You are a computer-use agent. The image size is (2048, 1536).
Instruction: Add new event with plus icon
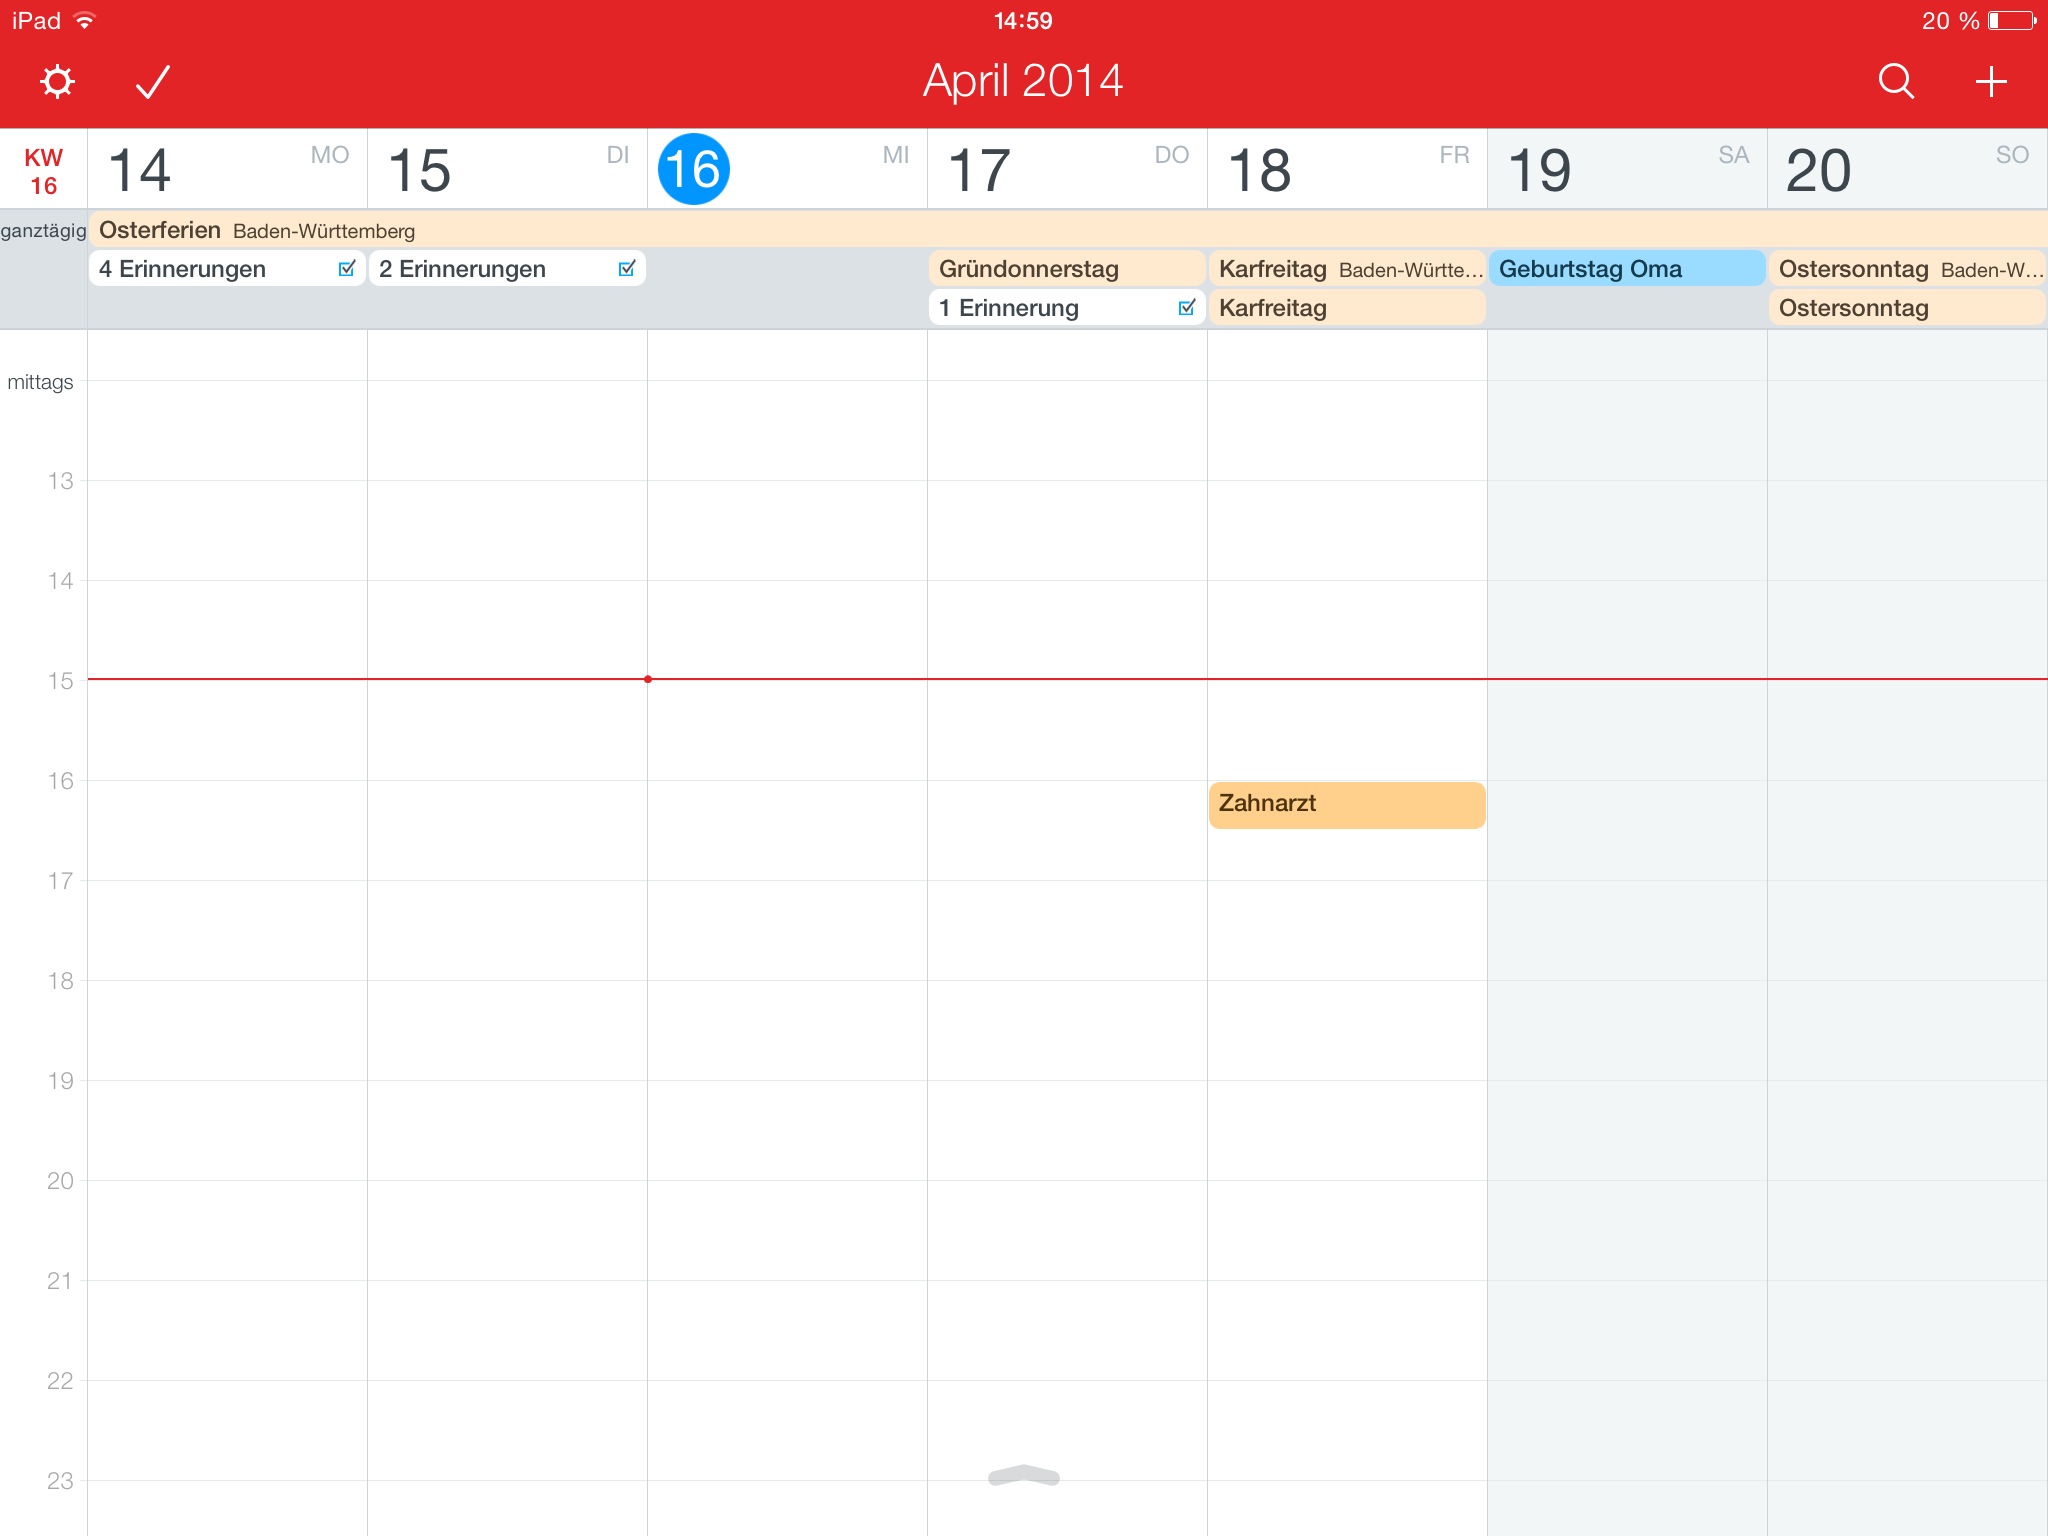(1991, 81)
